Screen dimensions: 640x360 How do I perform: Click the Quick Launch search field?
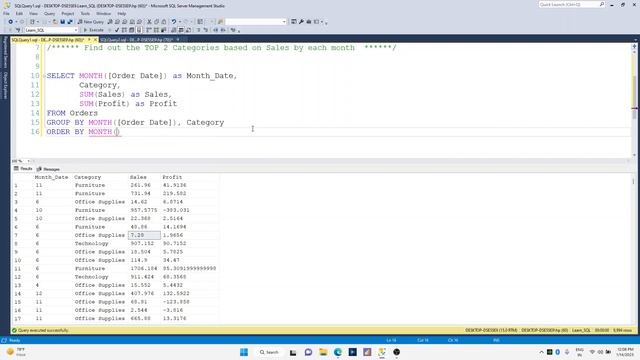(x=571, y=4)
